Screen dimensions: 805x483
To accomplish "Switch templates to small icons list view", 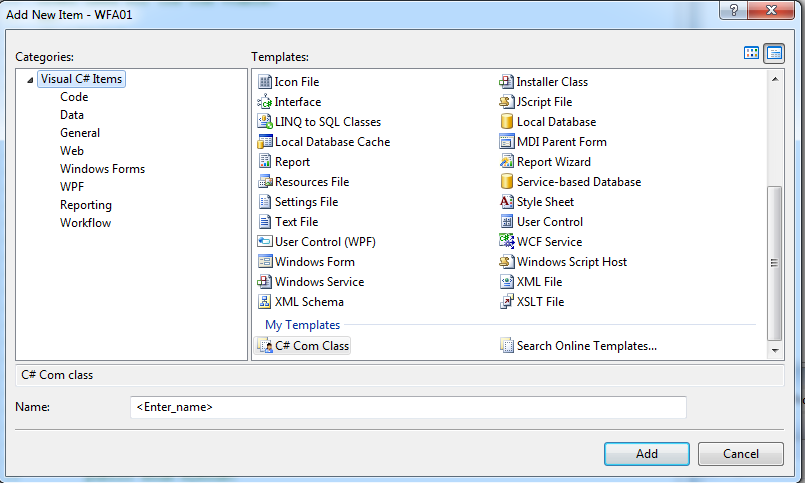I will click(774, 53).
